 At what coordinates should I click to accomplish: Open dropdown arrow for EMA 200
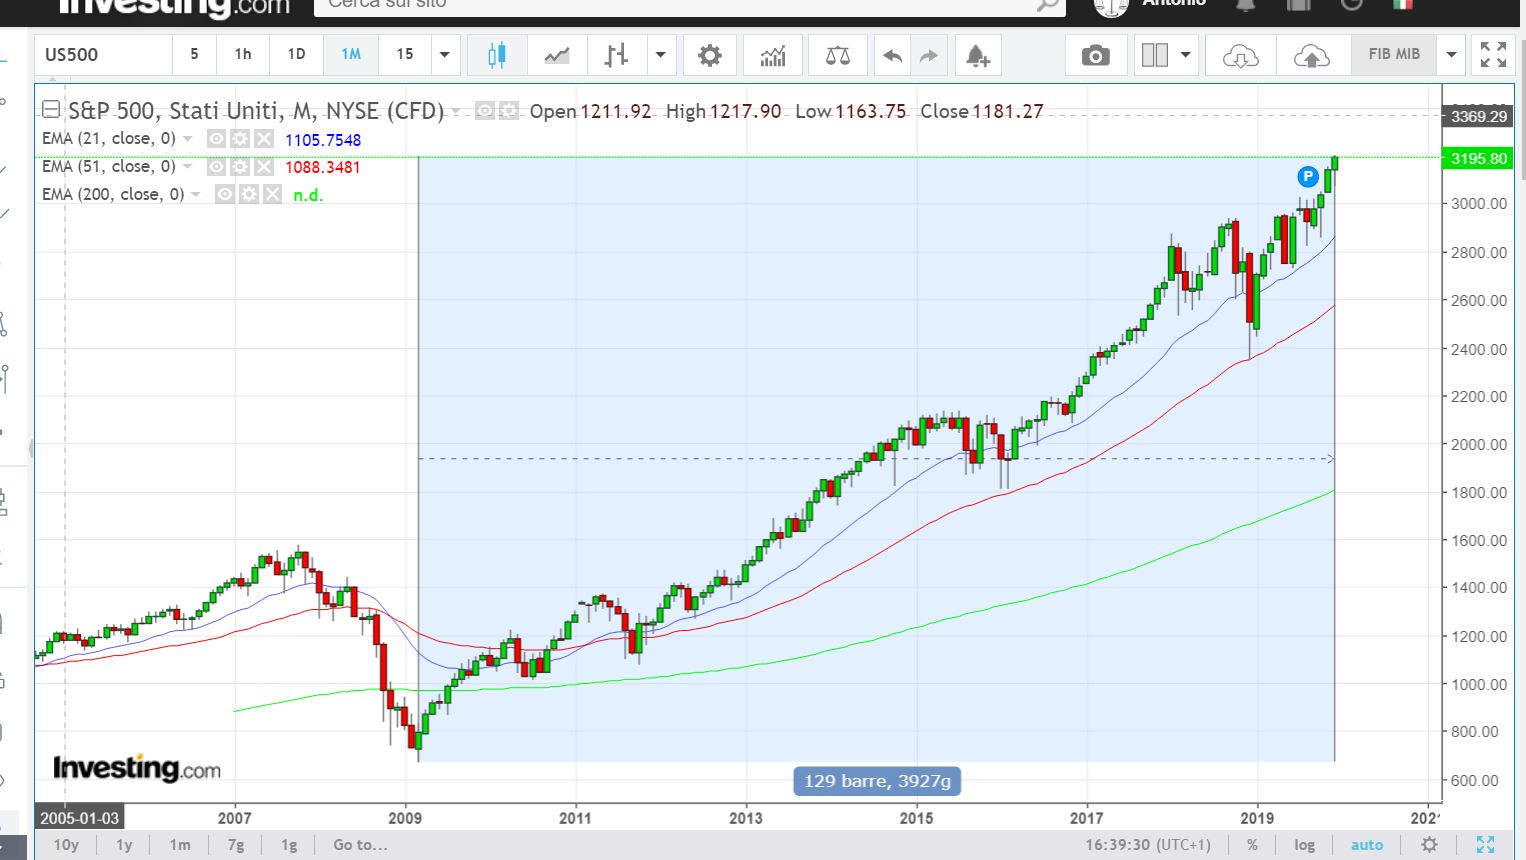(x=196, y=194)
